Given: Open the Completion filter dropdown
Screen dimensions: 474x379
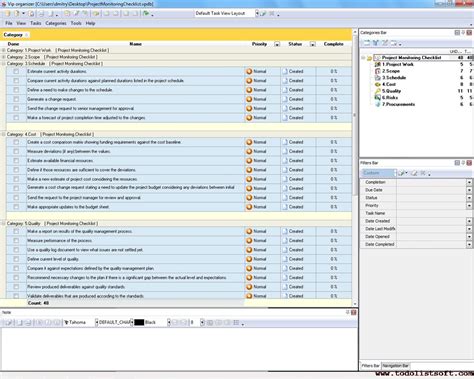Looking at the screenshot, I should point(469,182).
